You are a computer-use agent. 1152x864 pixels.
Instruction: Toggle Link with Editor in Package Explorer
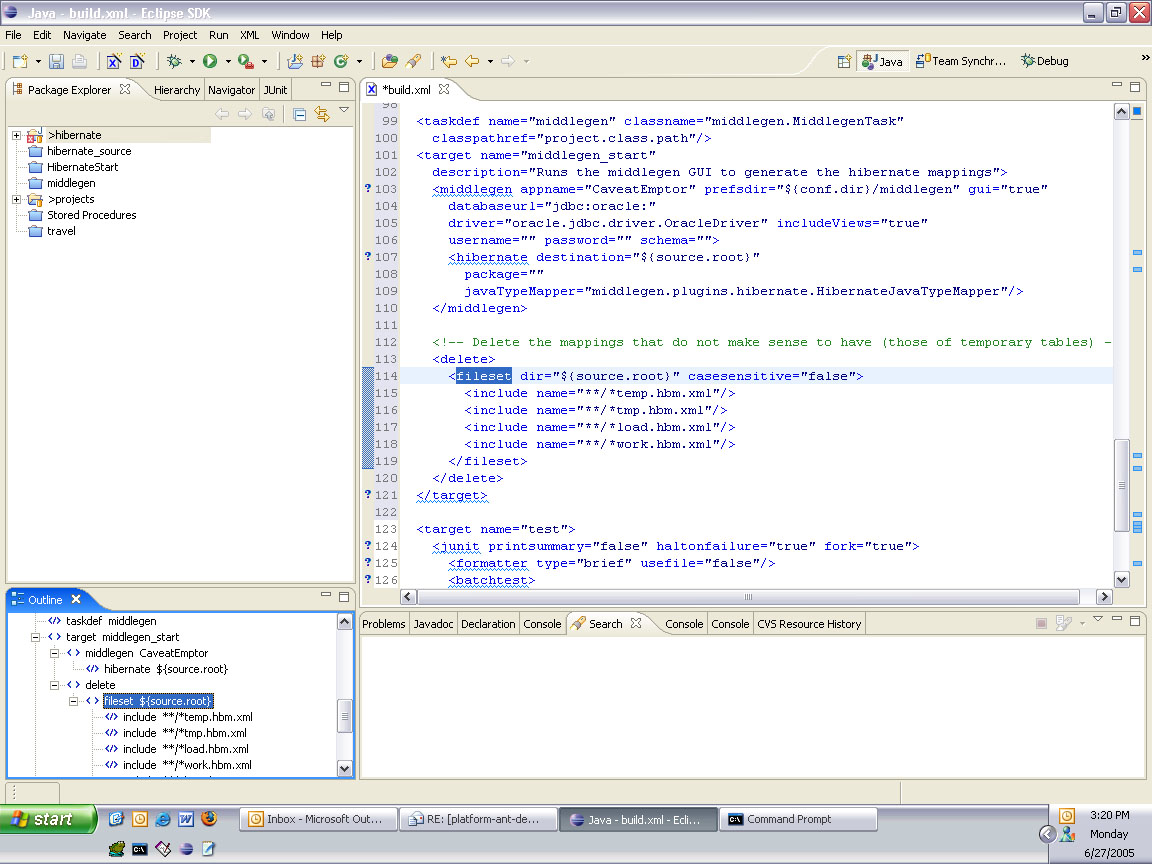click(321, 114)
